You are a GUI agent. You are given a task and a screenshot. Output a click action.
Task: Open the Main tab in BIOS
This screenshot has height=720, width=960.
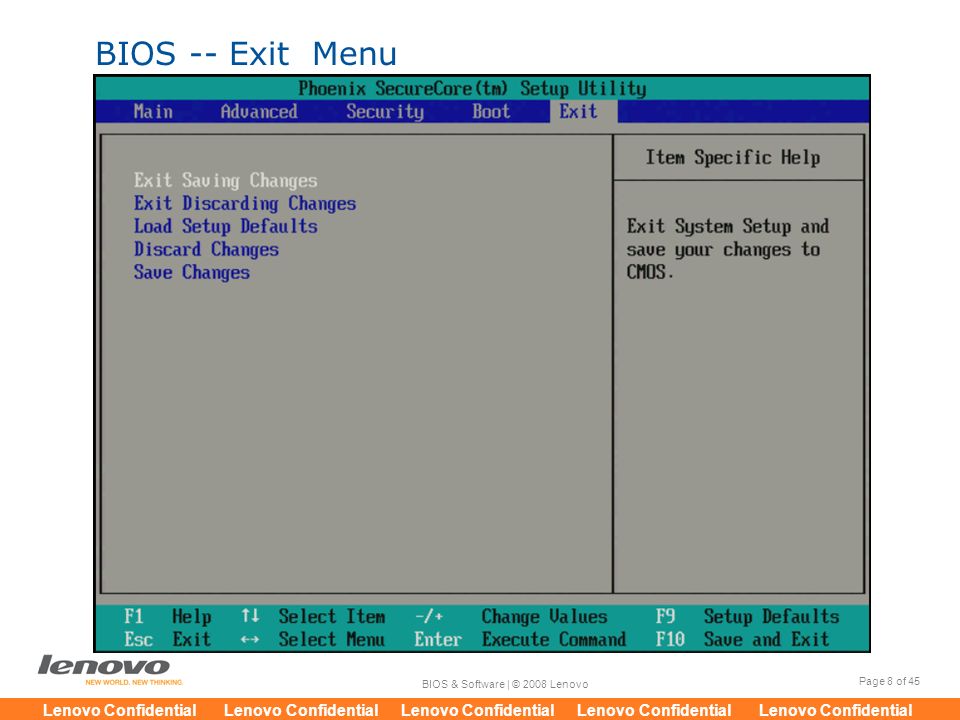point(153,111)
